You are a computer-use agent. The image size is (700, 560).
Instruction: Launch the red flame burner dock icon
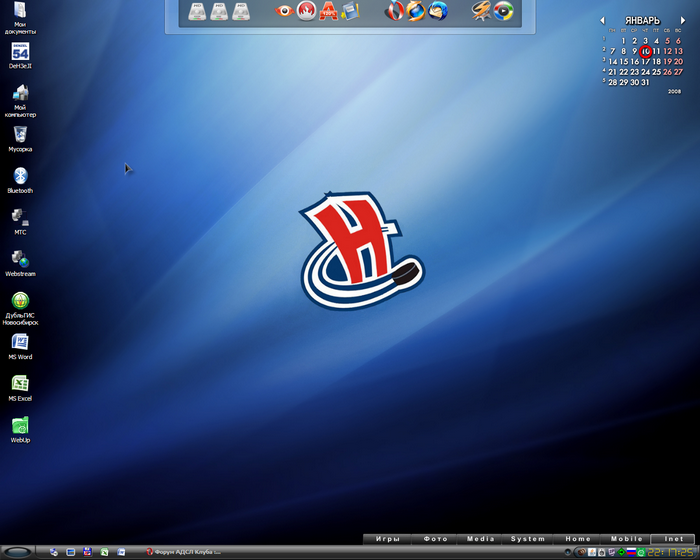[306, 11]
